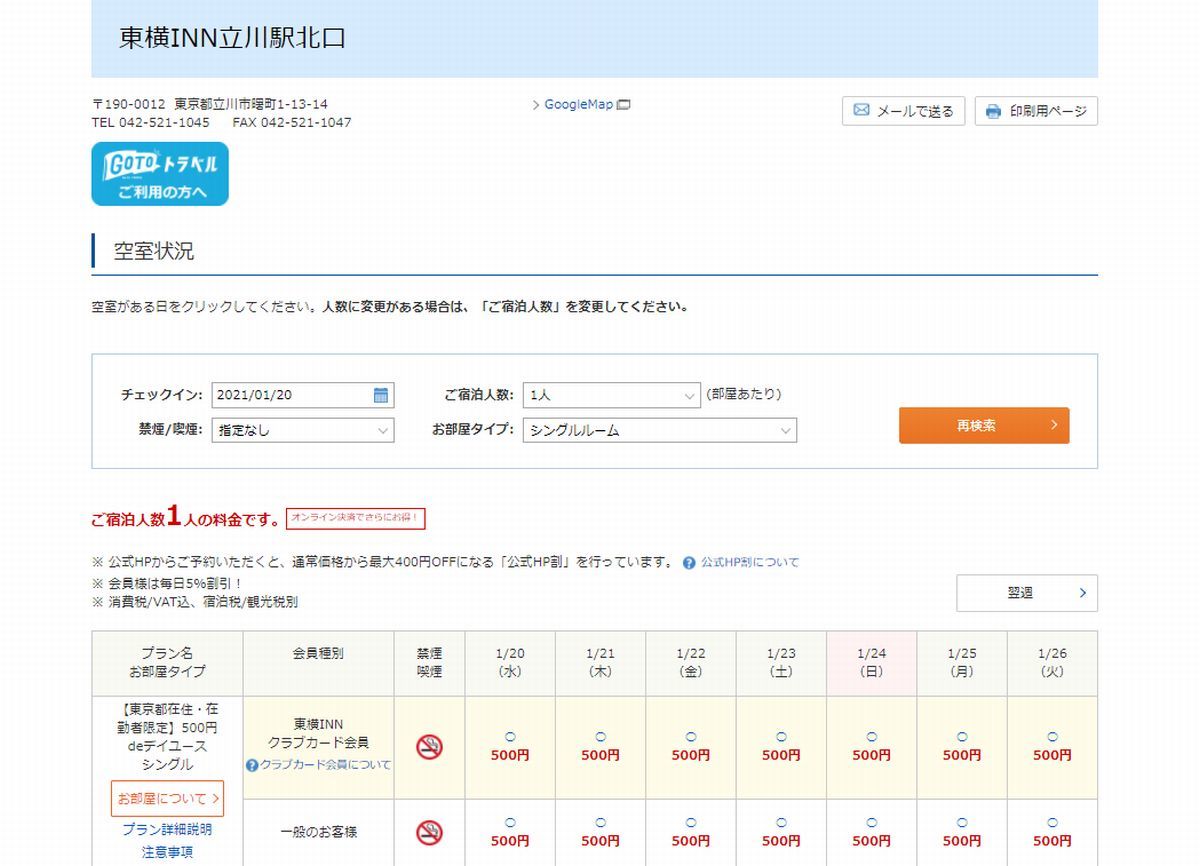1200x866 pixels.
Task: Click the calendar icon in check-in field
Action: (x=381, y=395)
